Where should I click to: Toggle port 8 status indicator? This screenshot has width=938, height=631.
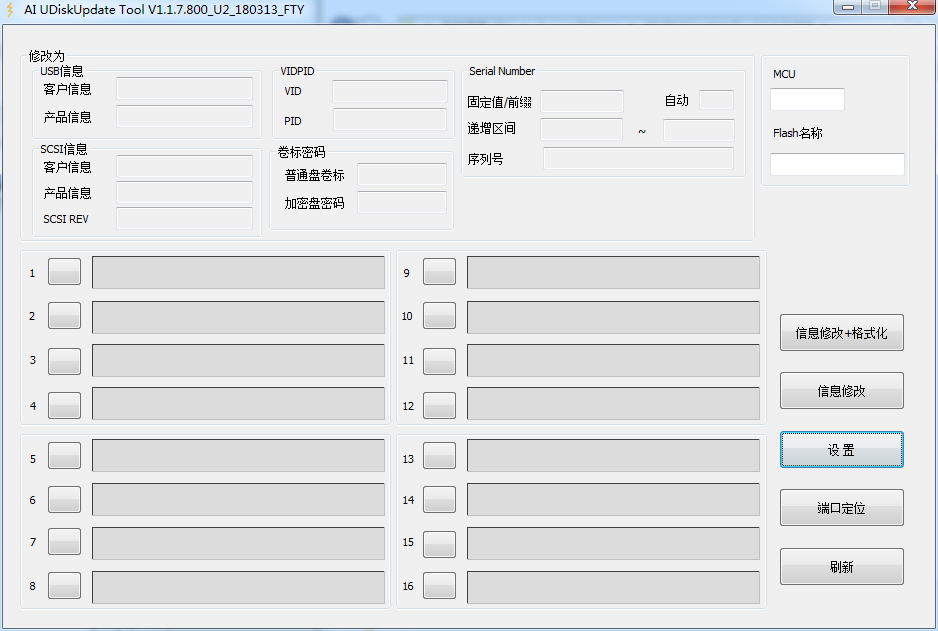point(64,585)
